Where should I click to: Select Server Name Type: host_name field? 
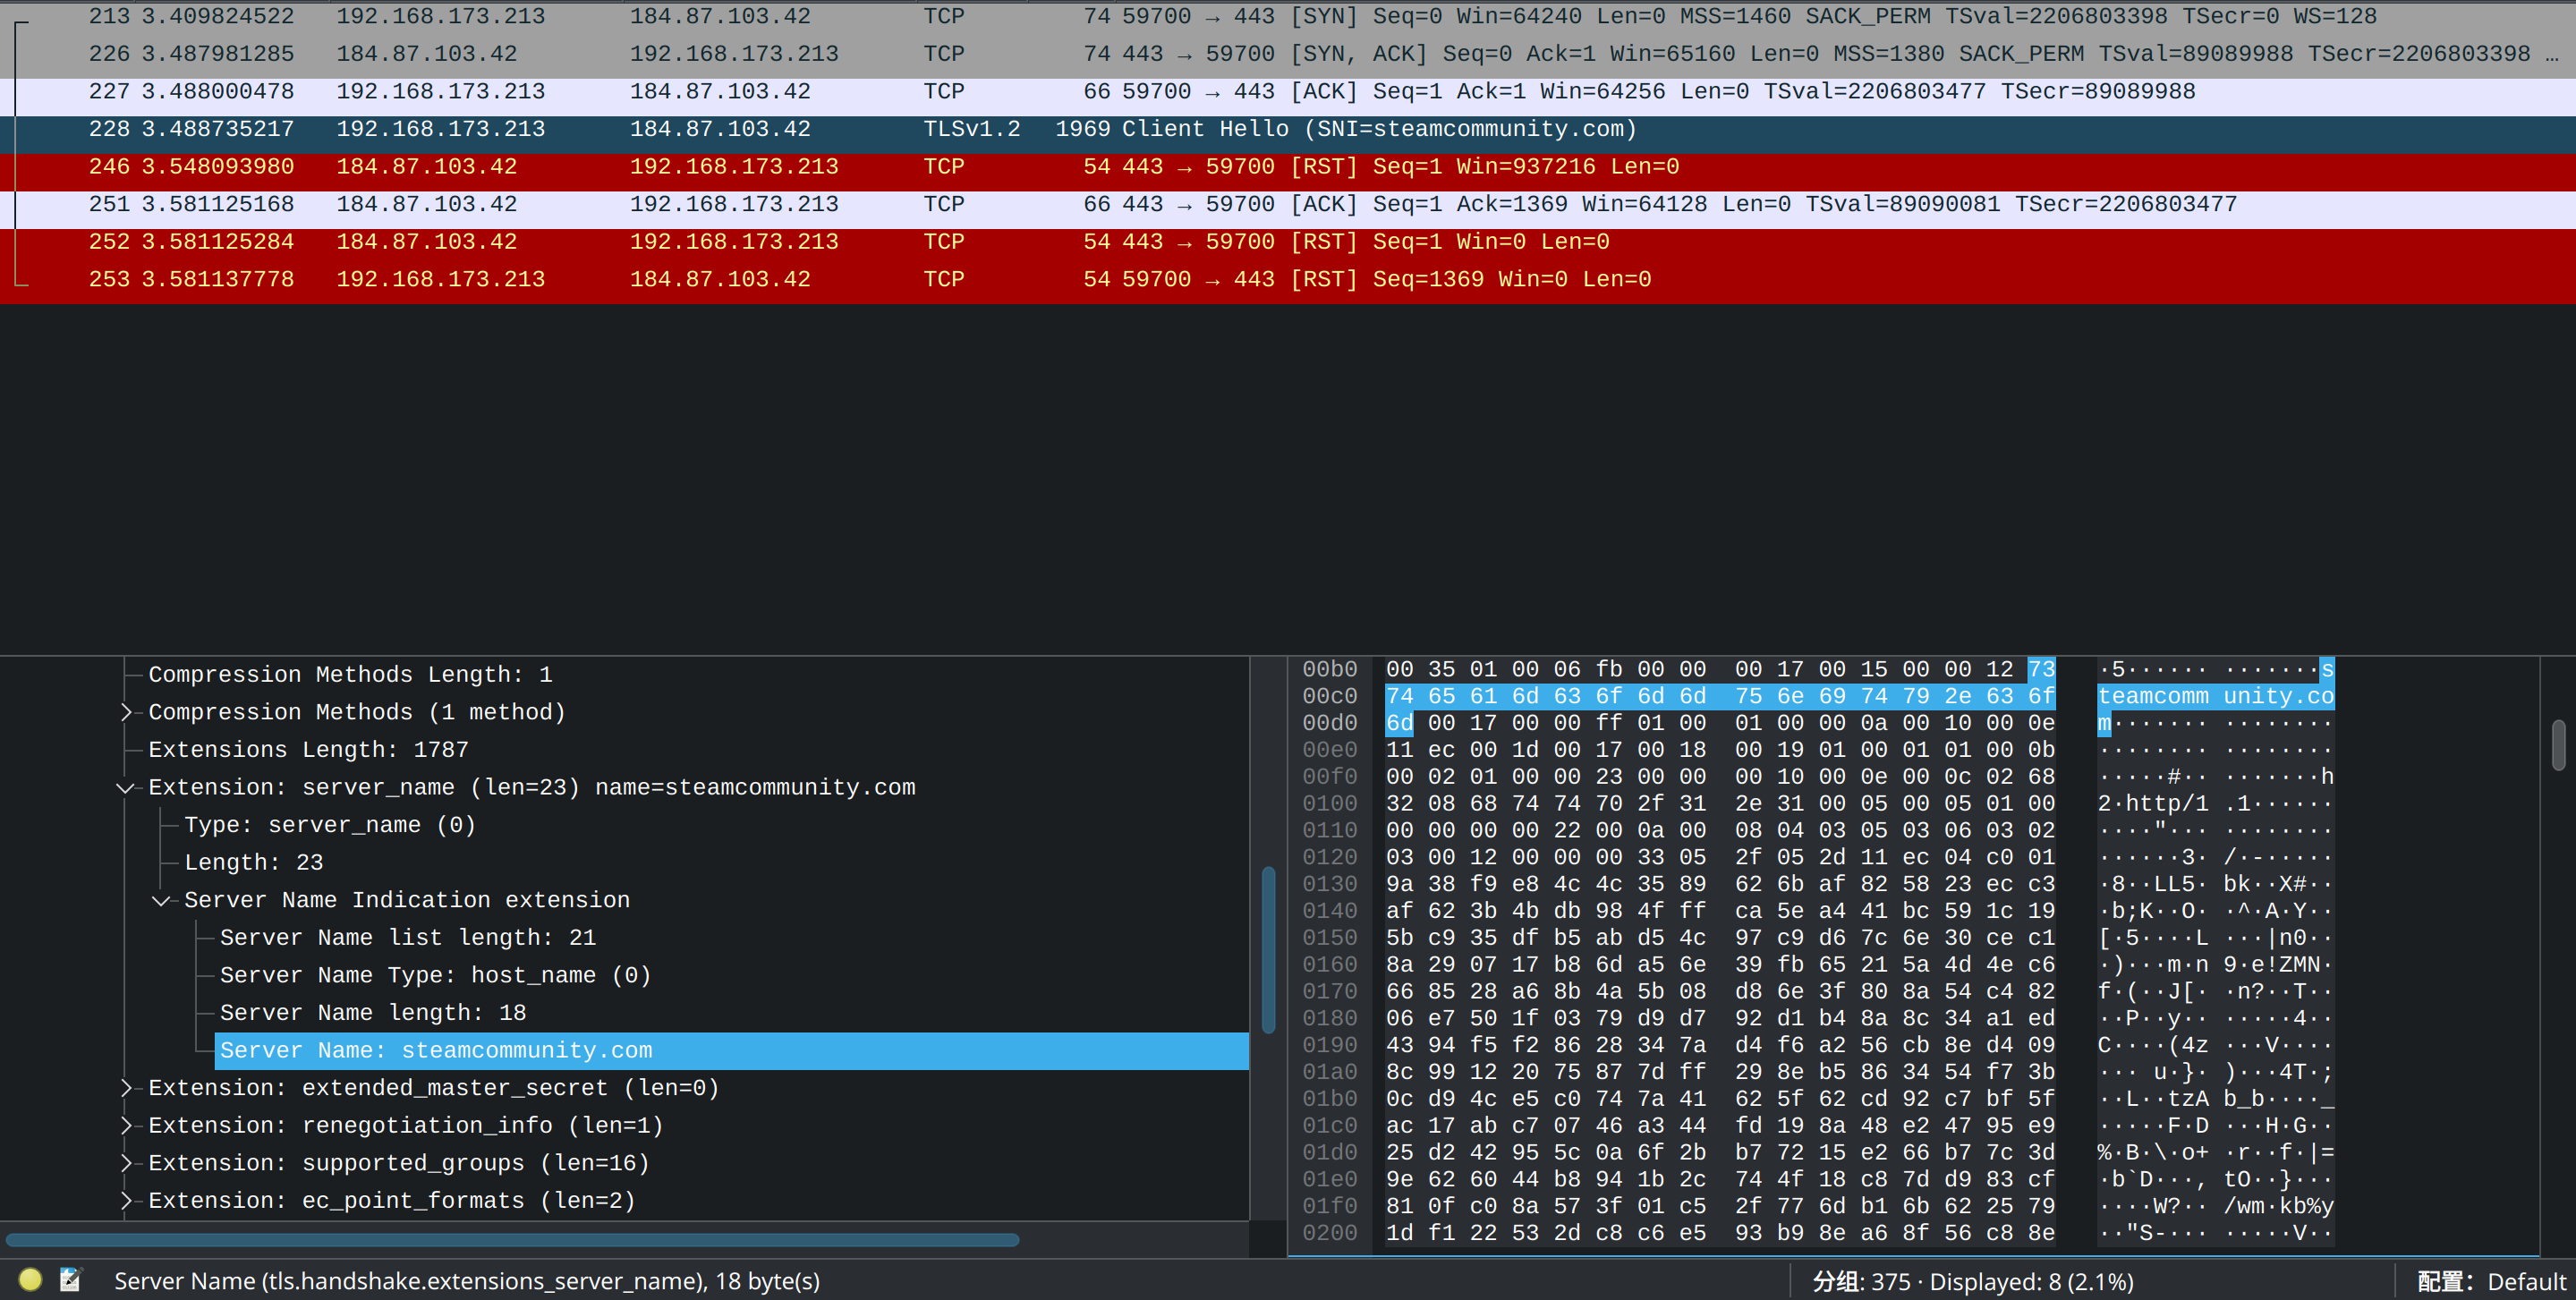pos(435,976)
